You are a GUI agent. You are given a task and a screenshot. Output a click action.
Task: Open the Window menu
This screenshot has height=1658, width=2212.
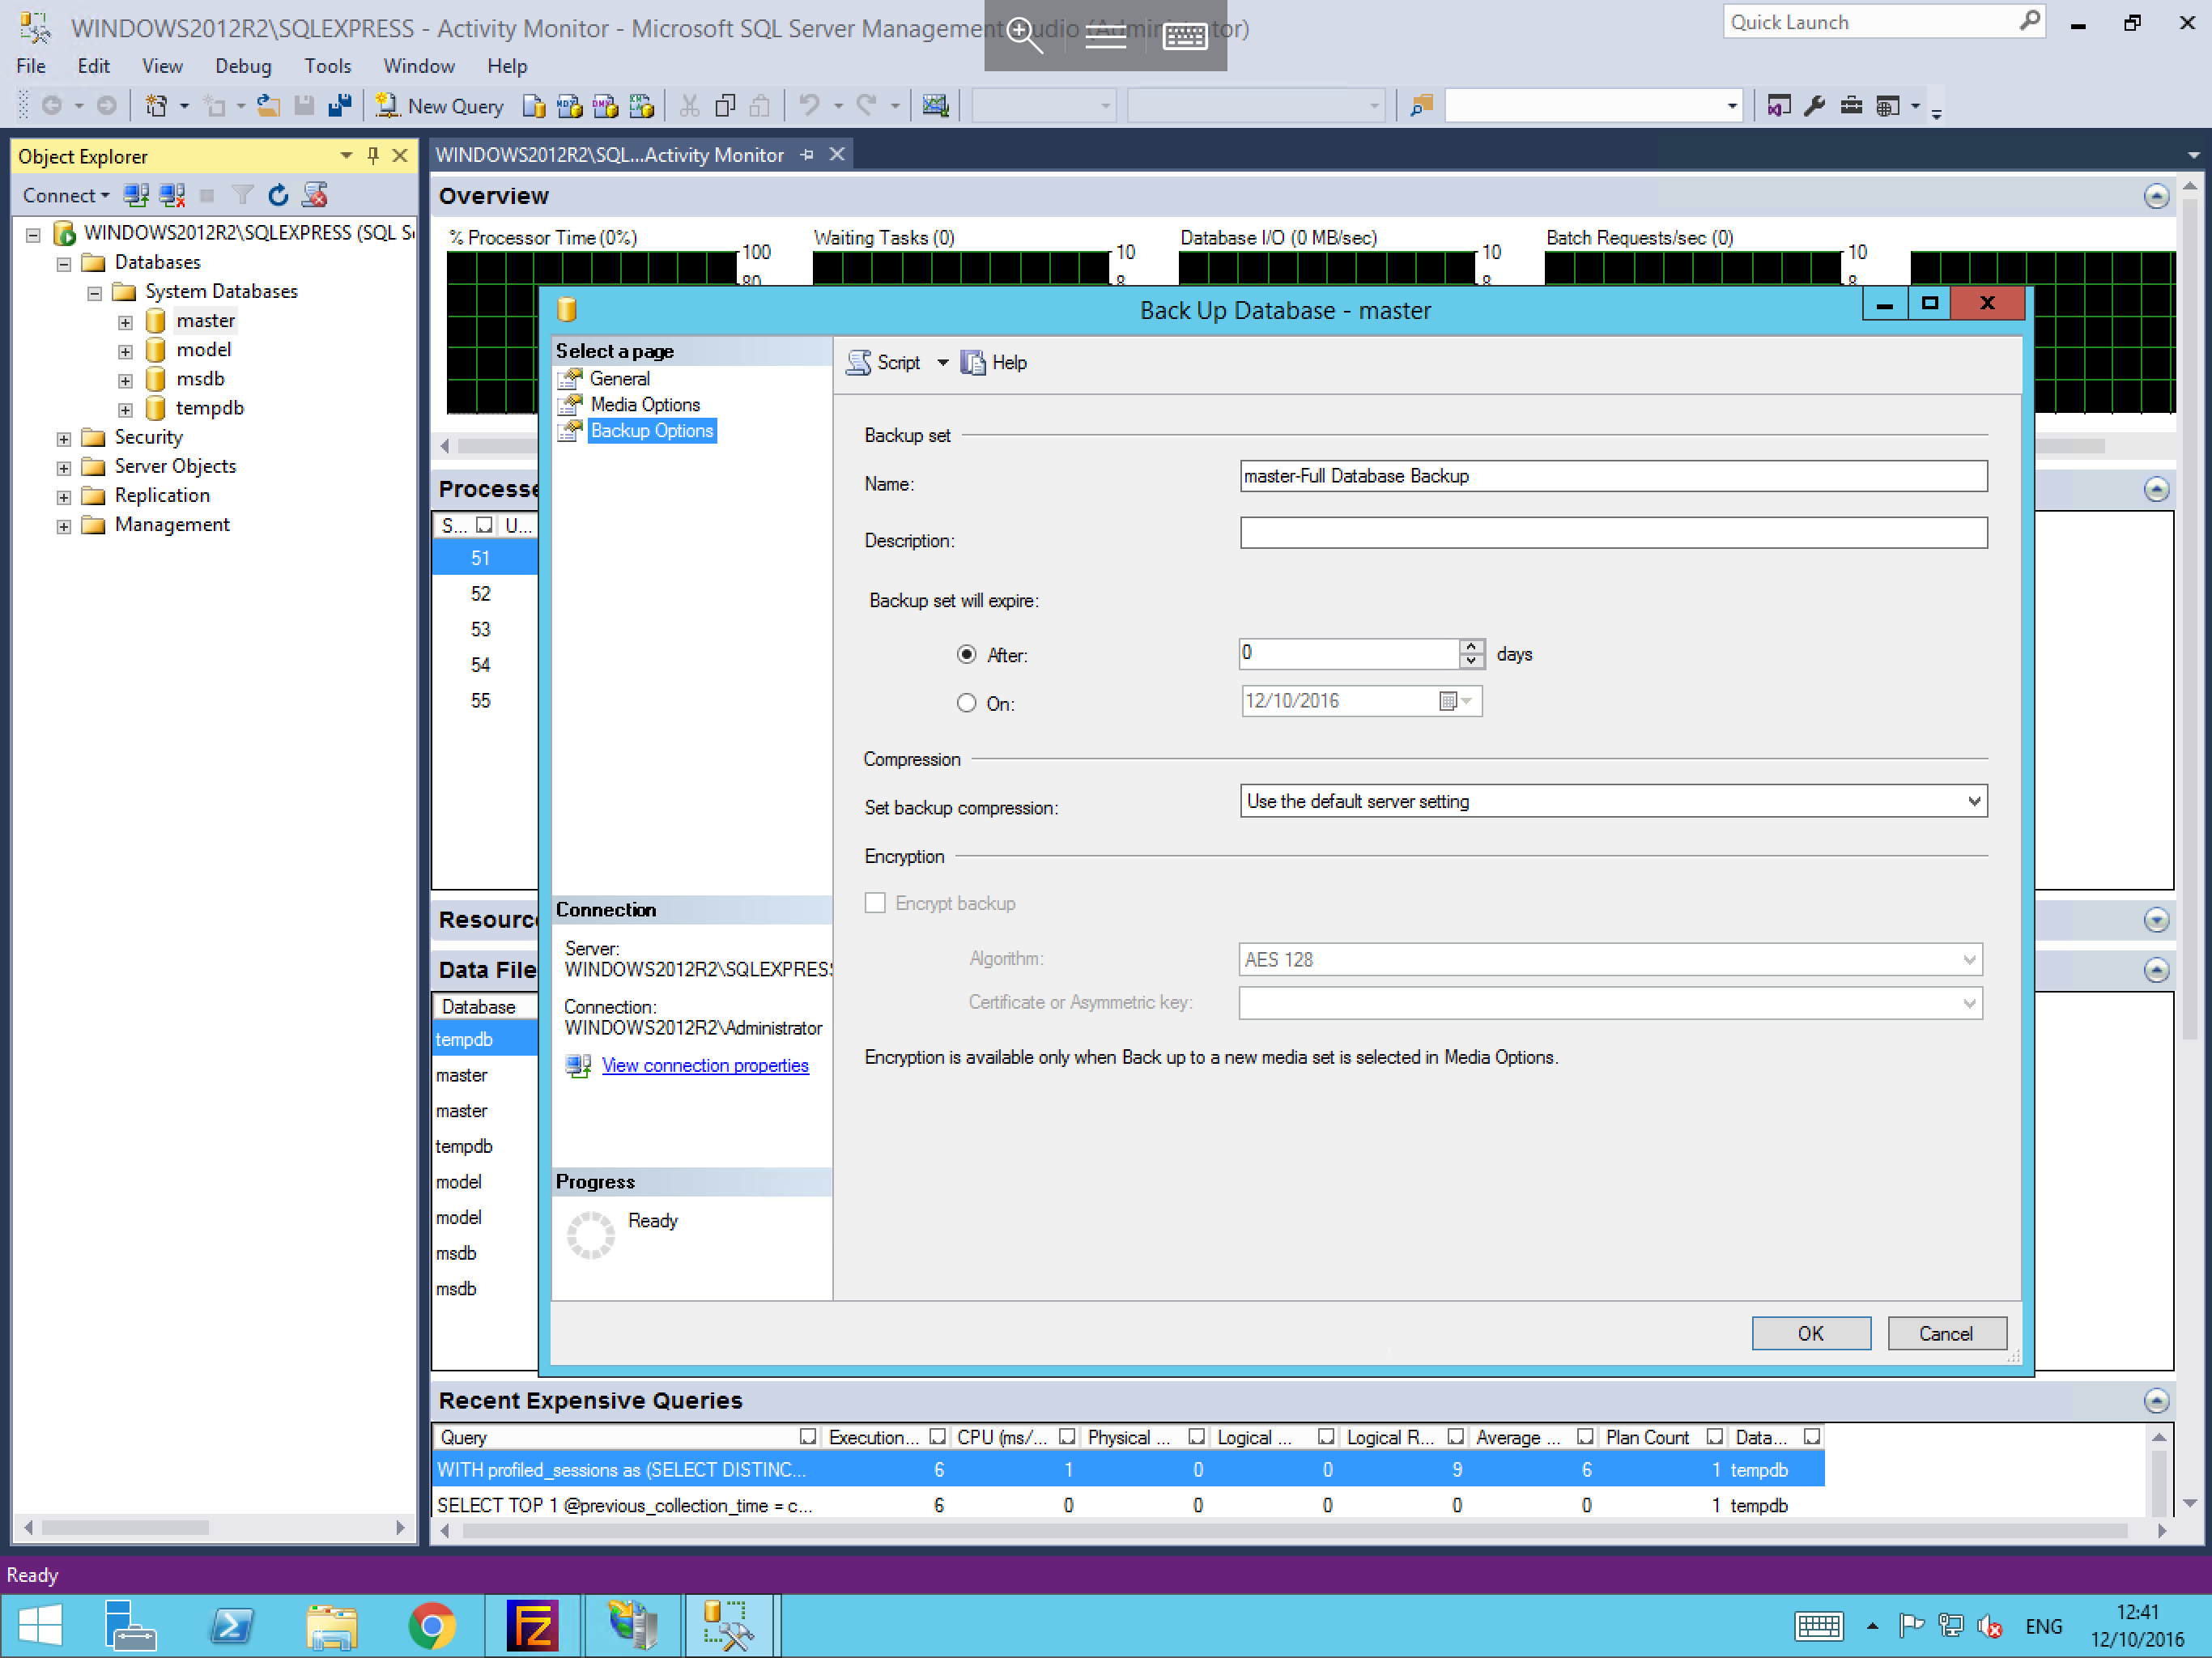tap(419, 66)
